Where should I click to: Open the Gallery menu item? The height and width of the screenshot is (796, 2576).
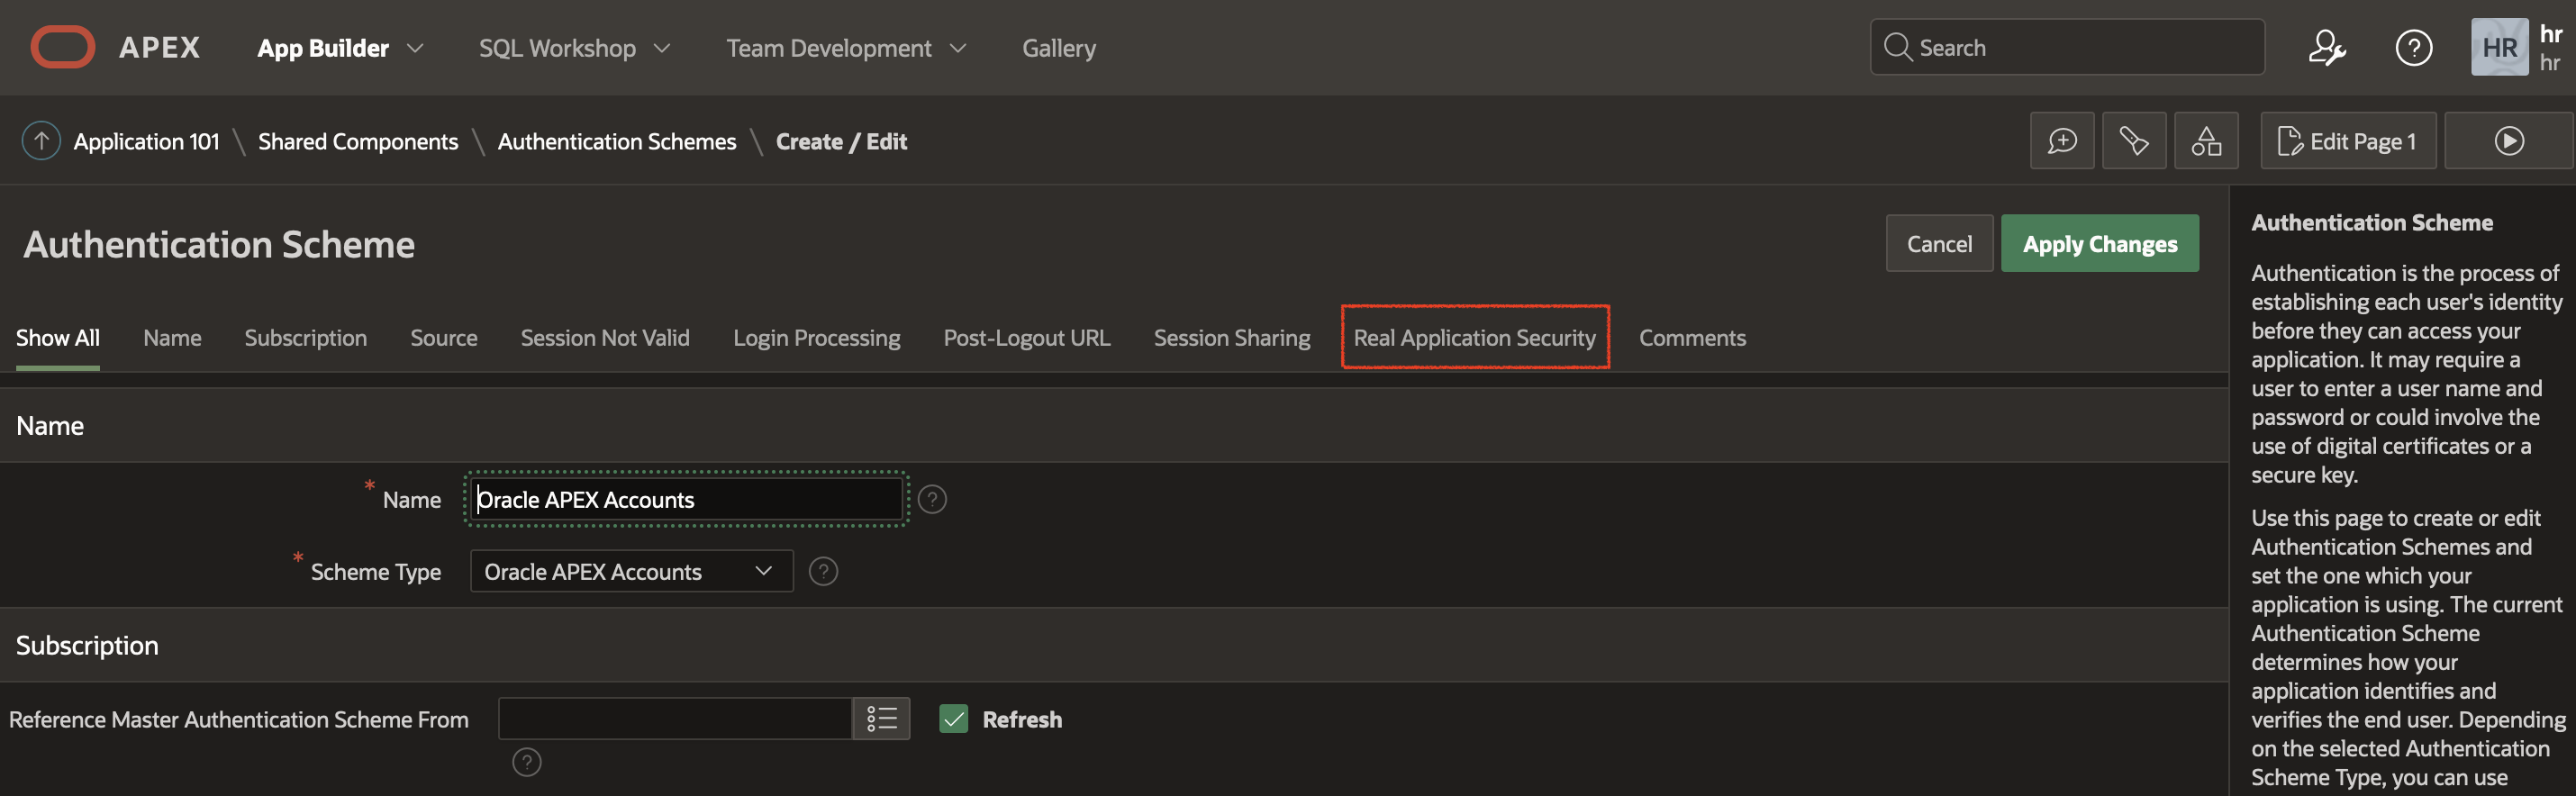pyautogui.click(x=1058, y=48)
